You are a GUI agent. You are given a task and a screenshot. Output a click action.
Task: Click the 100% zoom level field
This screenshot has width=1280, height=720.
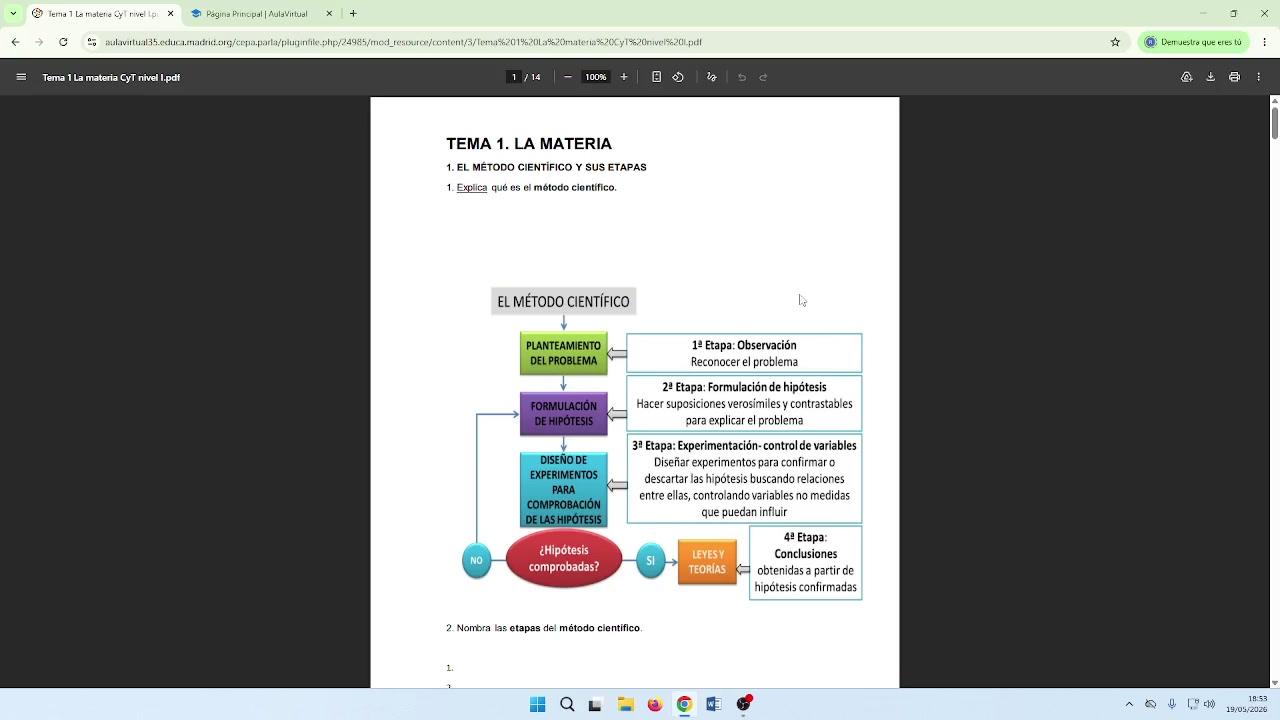pos(596,77)
